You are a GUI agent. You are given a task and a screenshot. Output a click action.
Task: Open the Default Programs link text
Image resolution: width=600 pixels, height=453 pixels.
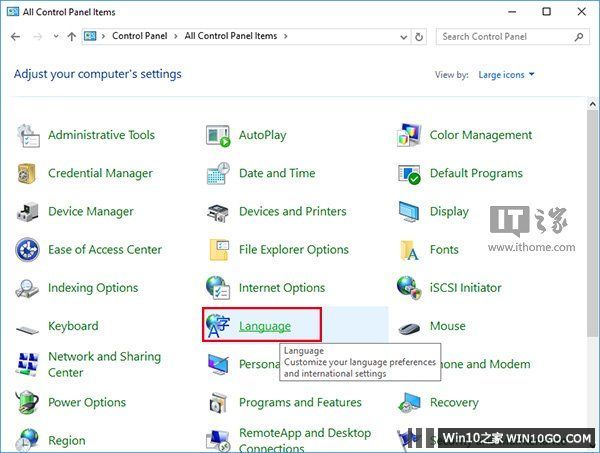pos(476,173)
